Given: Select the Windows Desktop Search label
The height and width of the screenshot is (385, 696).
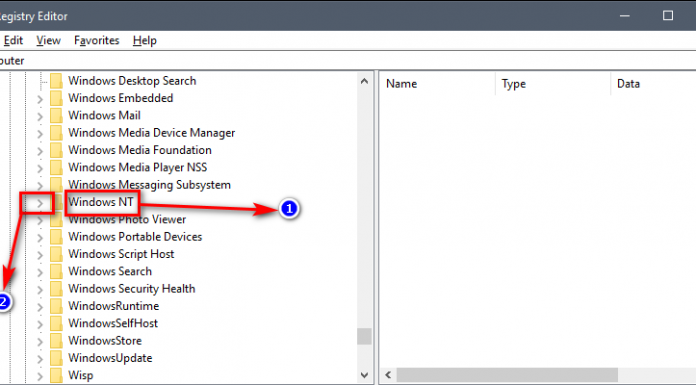Looking at the screenshot, I should [x=132, y=81].
